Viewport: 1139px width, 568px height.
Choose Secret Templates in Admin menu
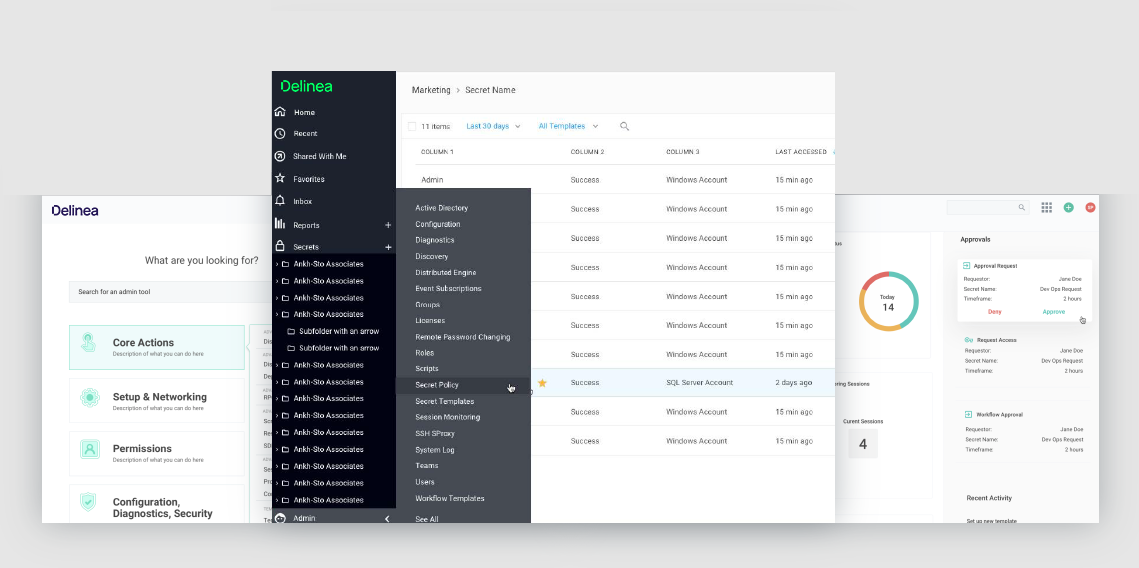click(x=445, y=401)
